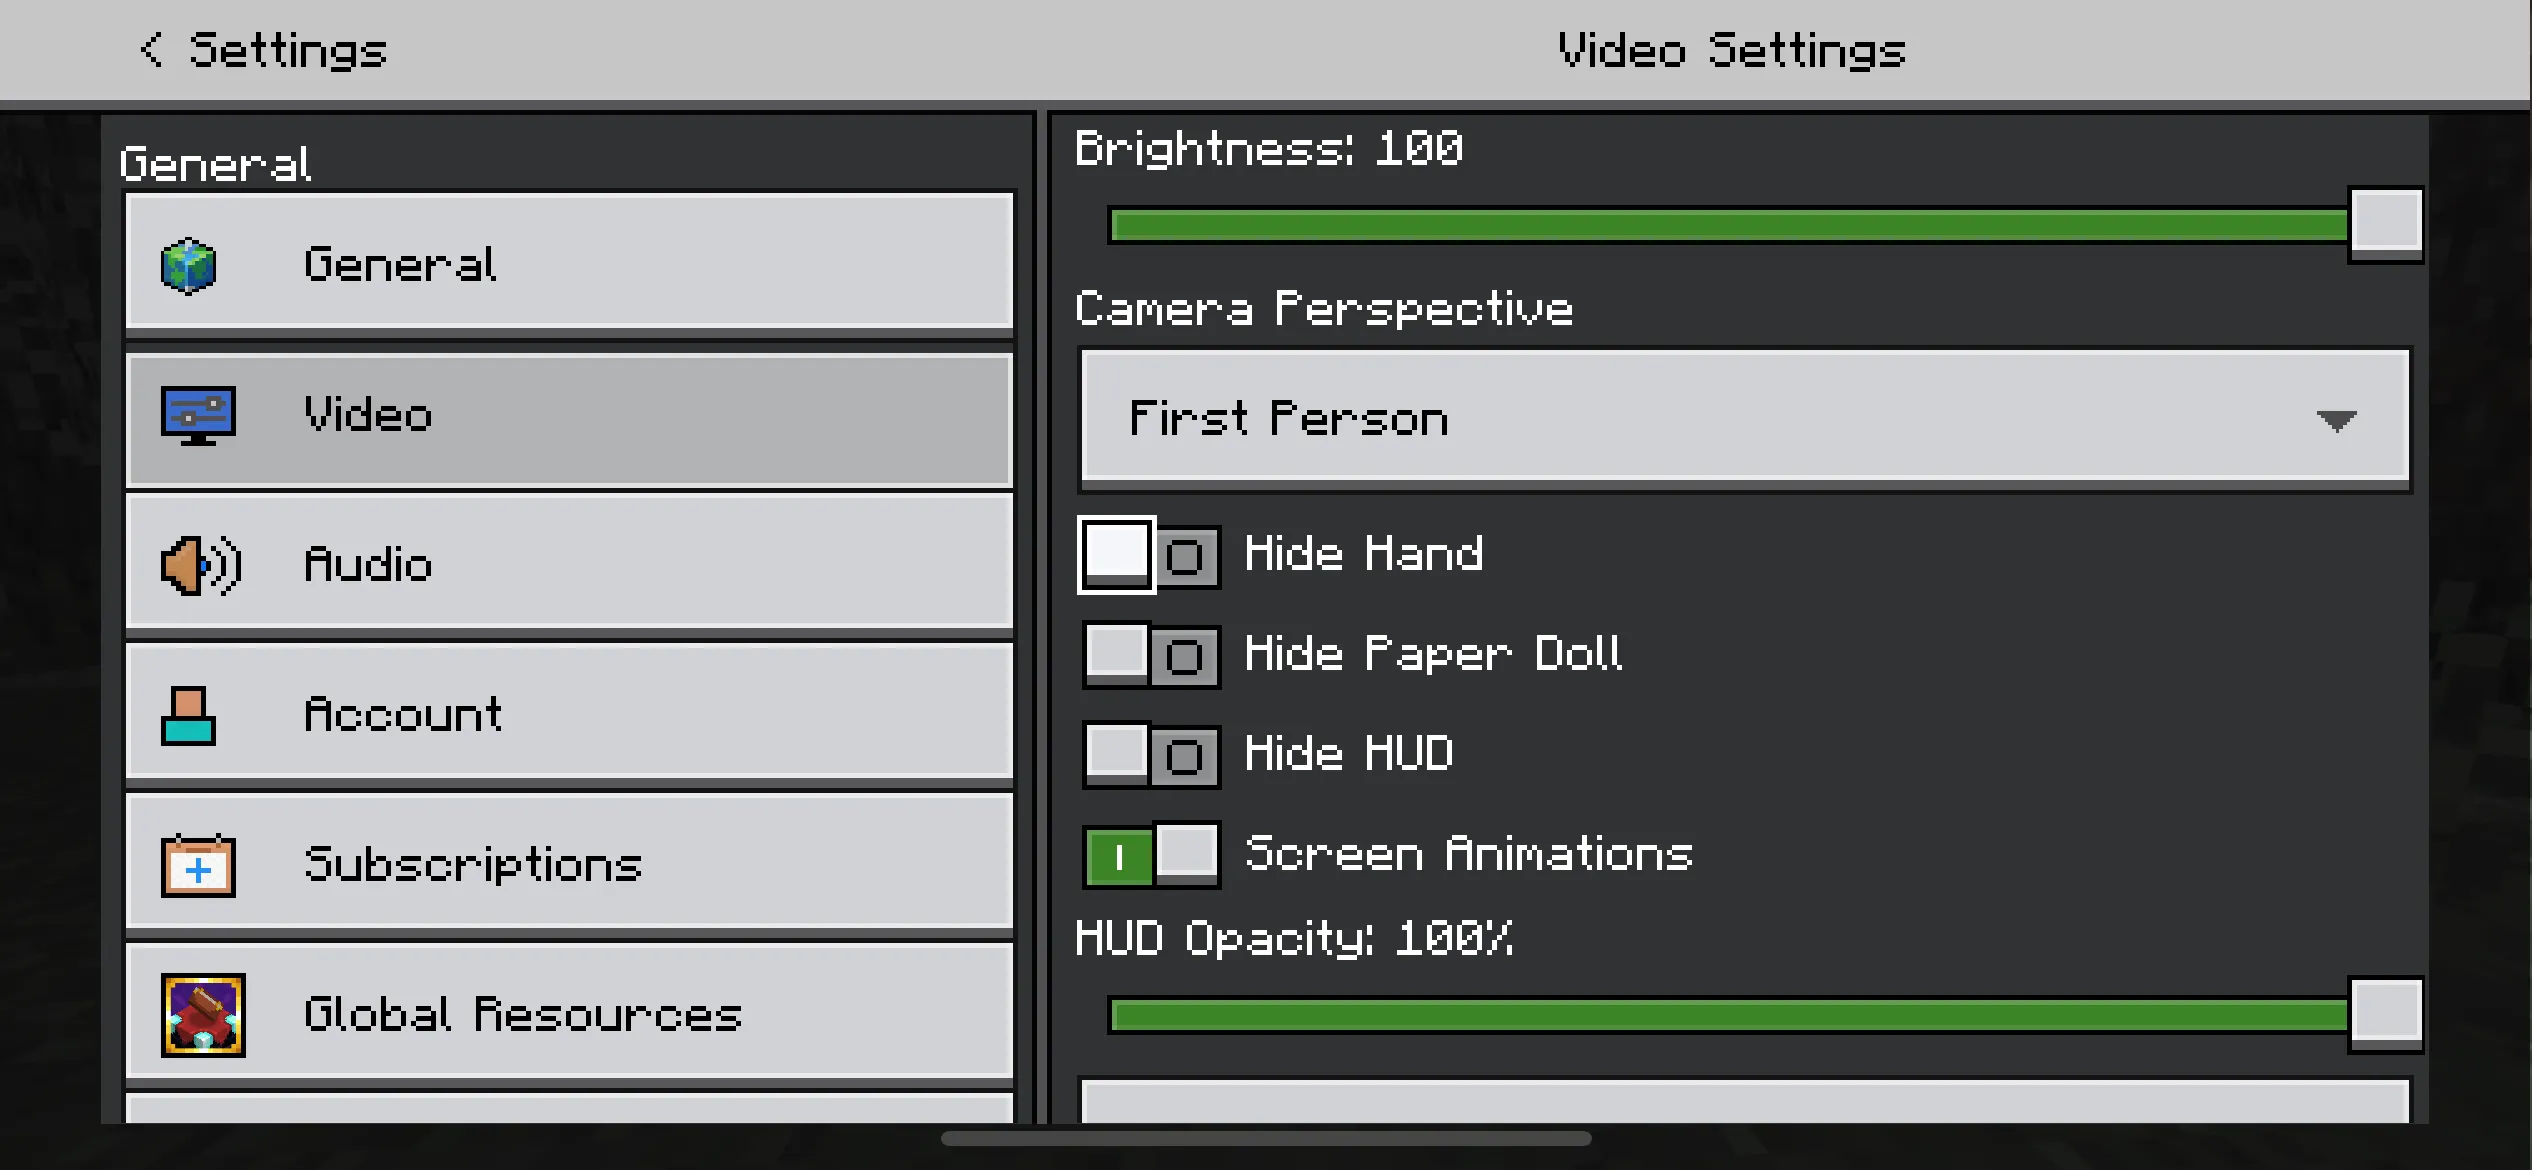Toggle the Hide Hand switch

click(1150, 555)
